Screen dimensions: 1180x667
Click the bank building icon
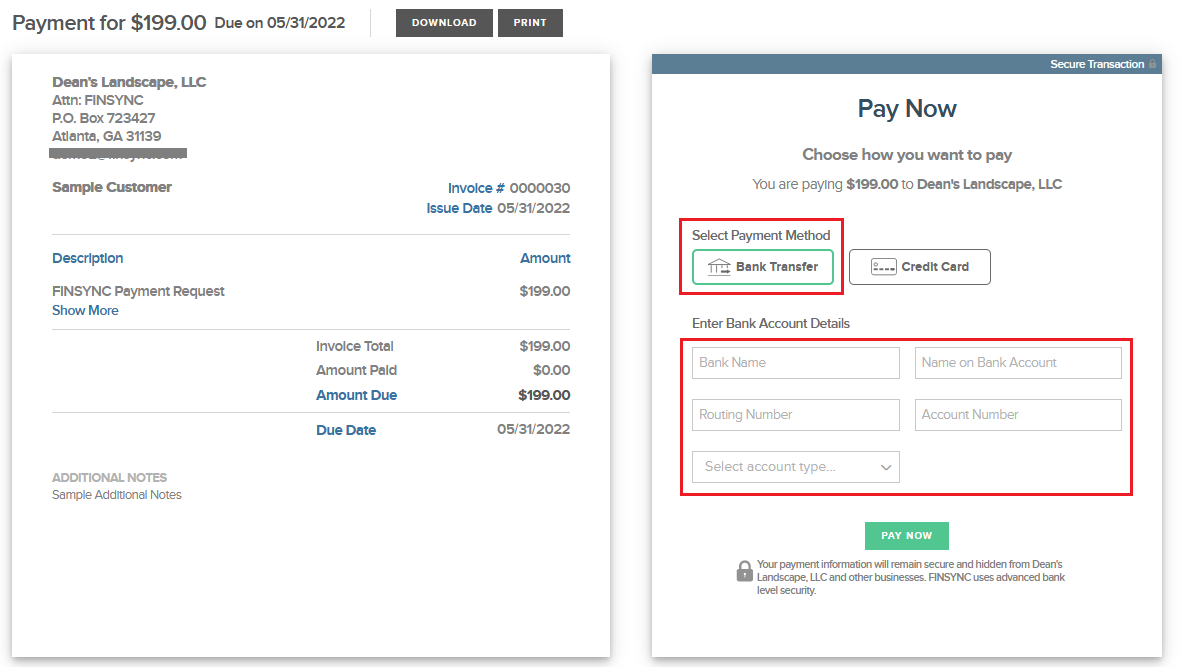[x=719, y=266]
